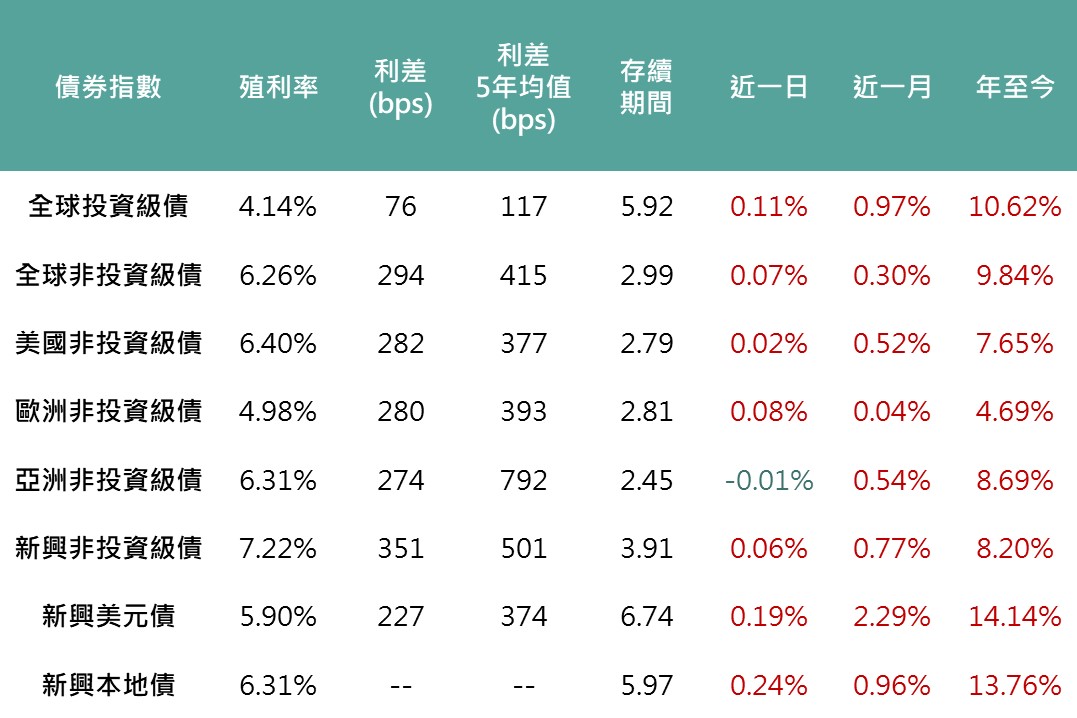The image size is (1077, 718).
Task: Select the 14.14% year-to-date value
Action: coord(1014,616)
